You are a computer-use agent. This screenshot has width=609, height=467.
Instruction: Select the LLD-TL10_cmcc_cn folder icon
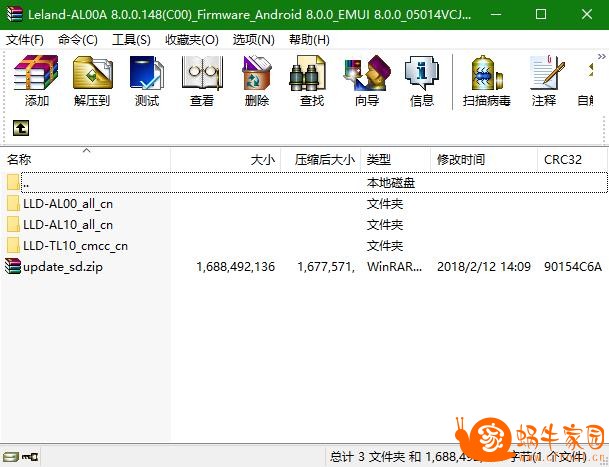[x=13, y=246]
